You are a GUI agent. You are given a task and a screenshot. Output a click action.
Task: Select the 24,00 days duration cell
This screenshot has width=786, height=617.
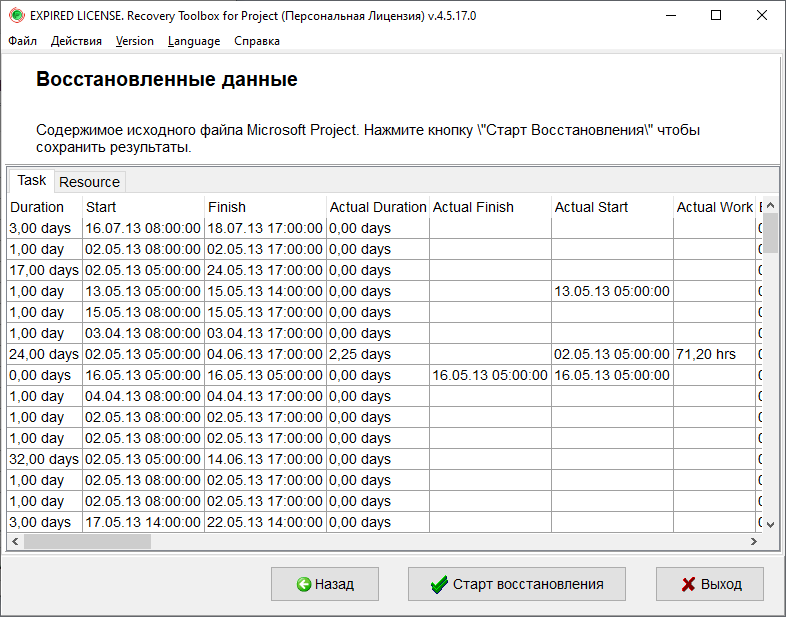point(45,354)
